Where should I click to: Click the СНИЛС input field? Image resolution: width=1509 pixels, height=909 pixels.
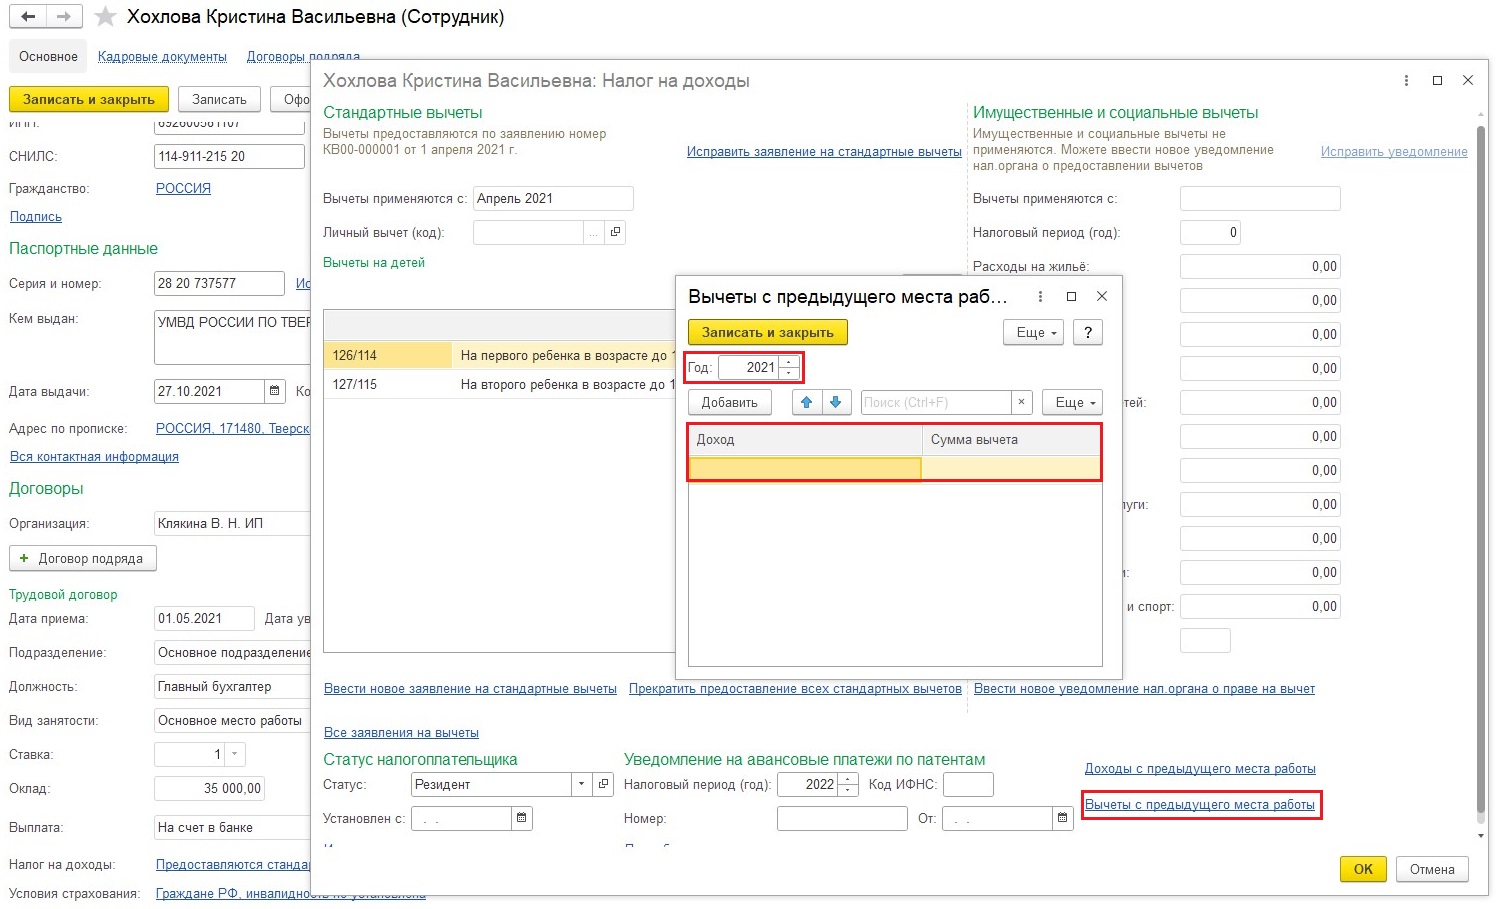click(229, 156)
